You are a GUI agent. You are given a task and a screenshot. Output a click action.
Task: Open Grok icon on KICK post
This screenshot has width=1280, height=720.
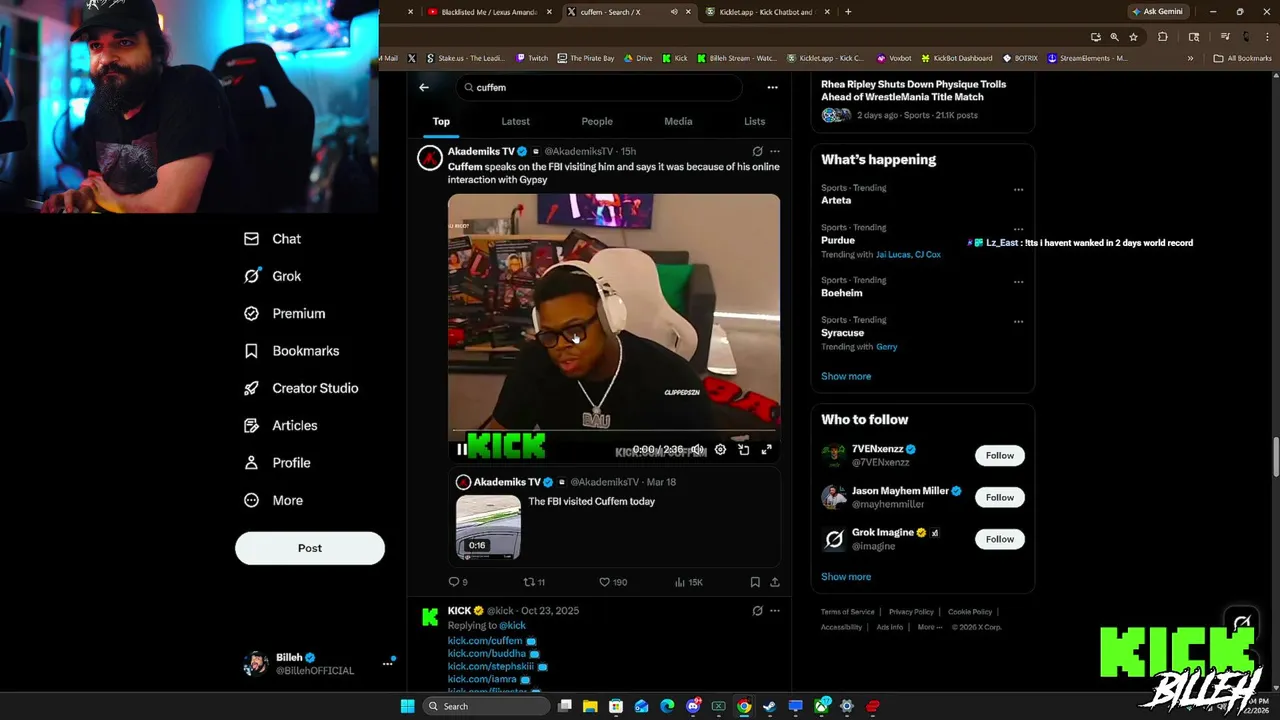coord(757,610)
